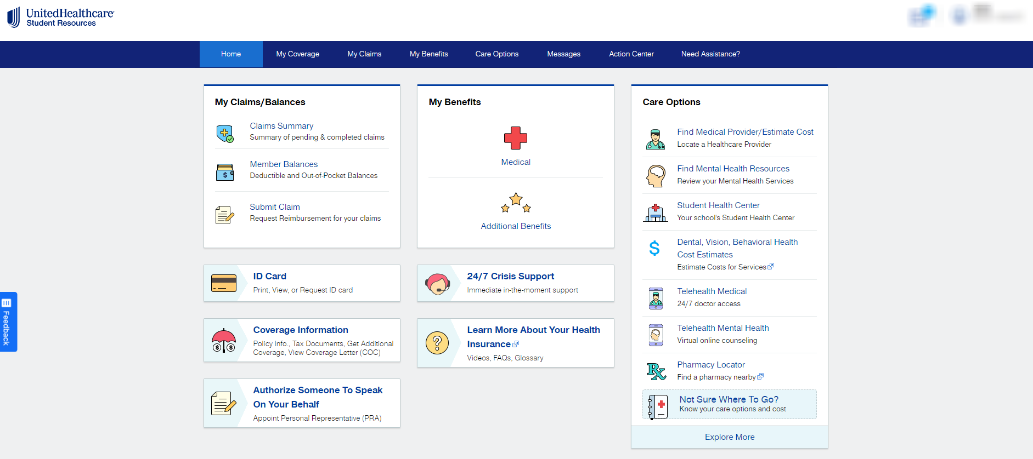Click the Submit Claim notepad icon
Screen dimensions: 1033x459
225,215
